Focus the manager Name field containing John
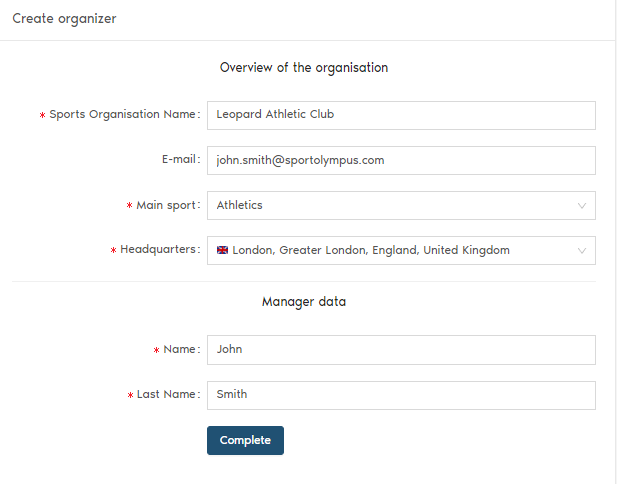This screenshot has height=484, width=617. (x=400, y=350)
